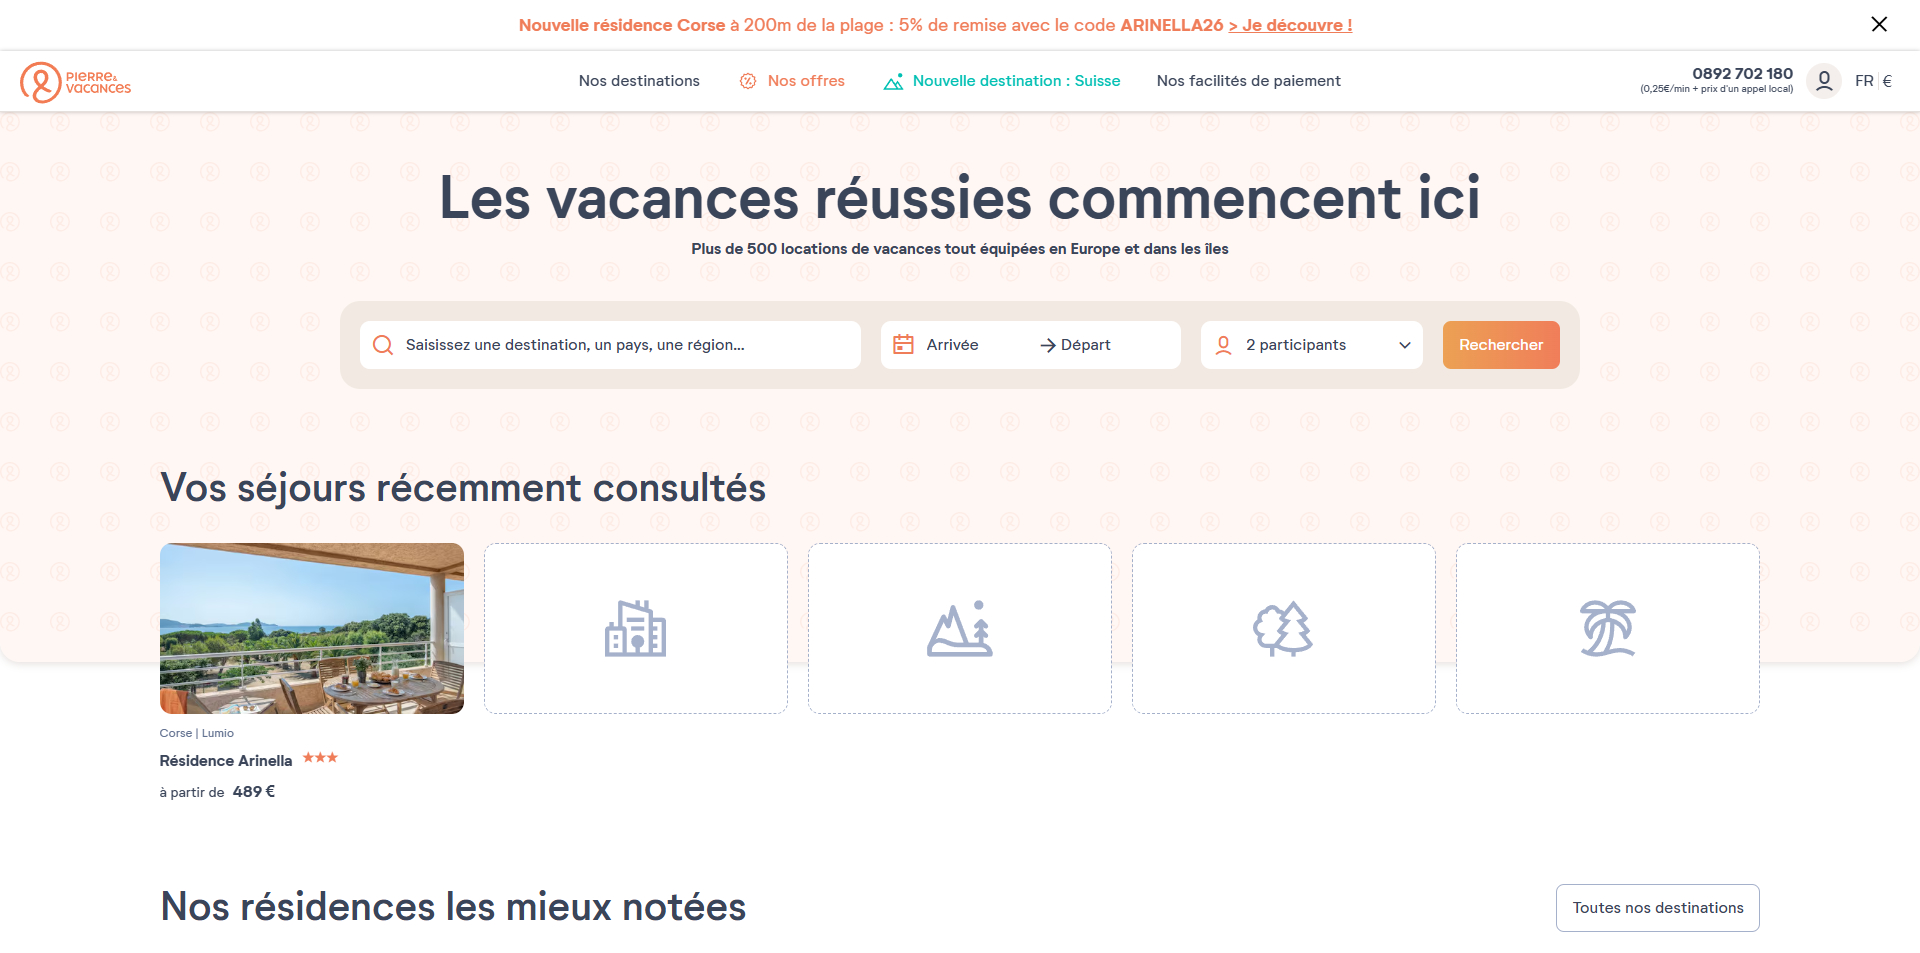
Task: Click the 'Les vacances réussies commencent ici' heading
Action: click(960, 198)
